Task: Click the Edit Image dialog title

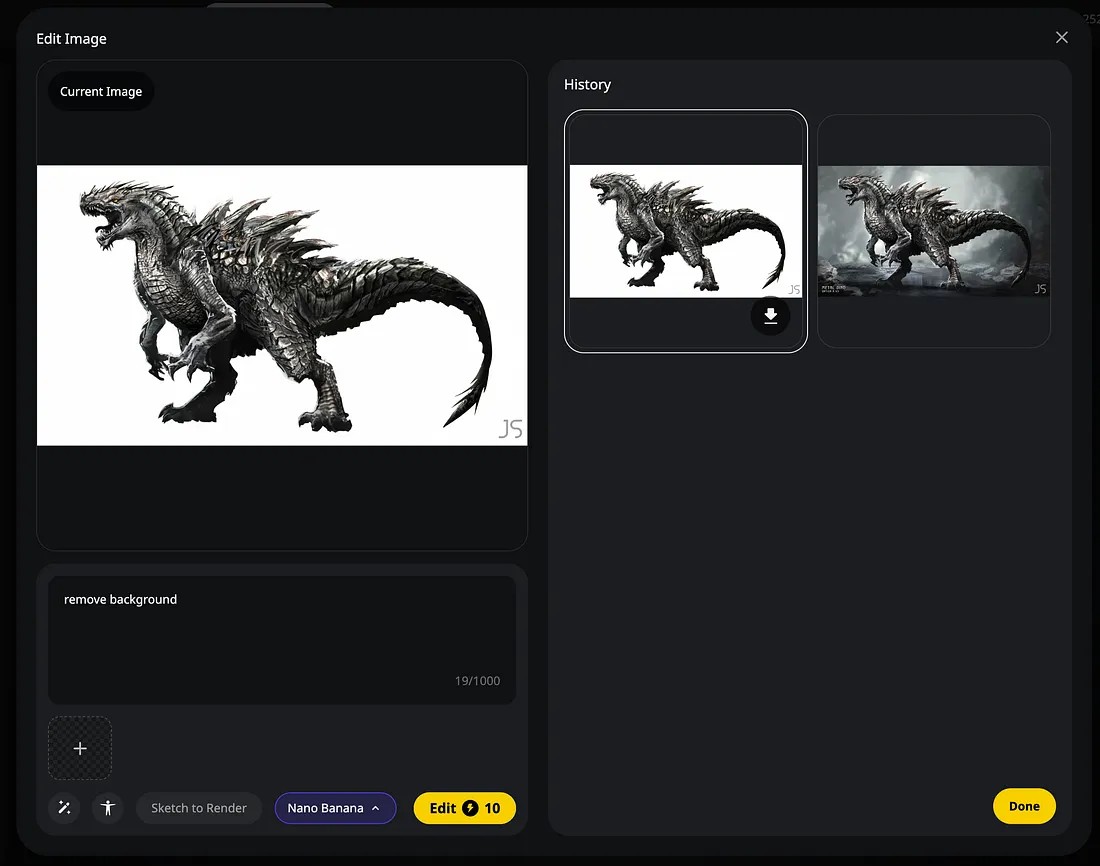Action: 71,39
